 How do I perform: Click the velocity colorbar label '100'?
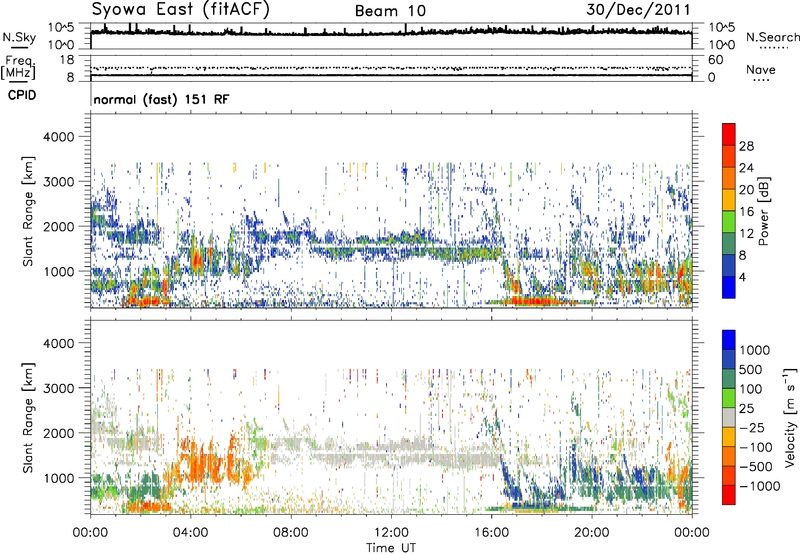[x=750, y=389]
